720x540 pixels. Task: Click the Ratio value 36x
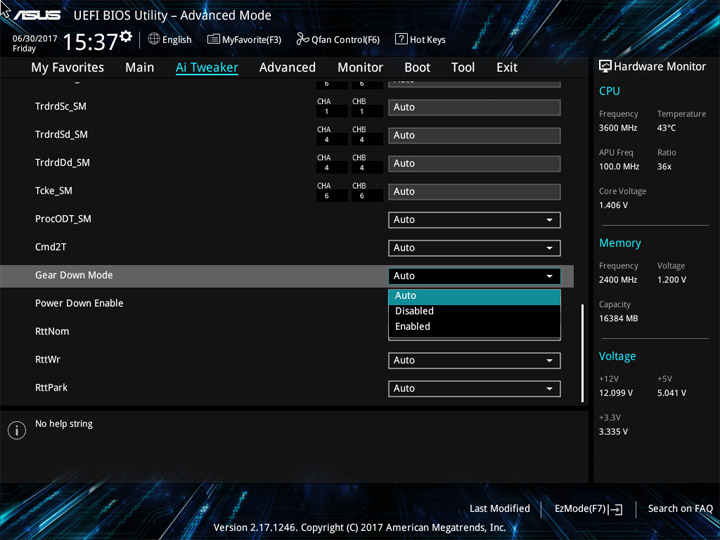pos(664,167)
